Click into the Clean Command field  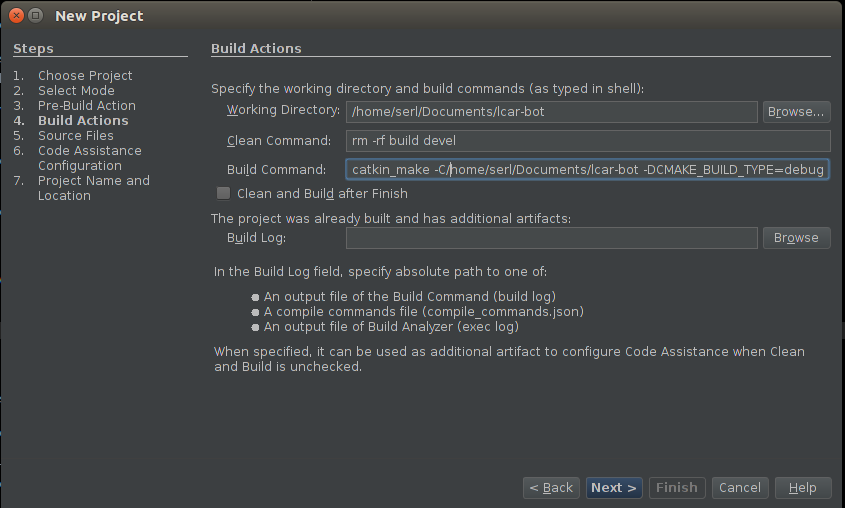point(588,141)
